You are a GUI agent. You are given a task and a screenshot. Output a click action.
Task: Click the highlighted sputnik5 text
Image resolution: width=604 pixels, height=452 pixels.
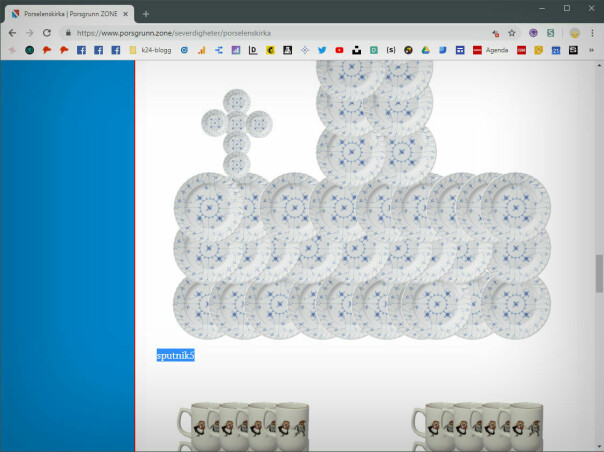coord(176,355)
